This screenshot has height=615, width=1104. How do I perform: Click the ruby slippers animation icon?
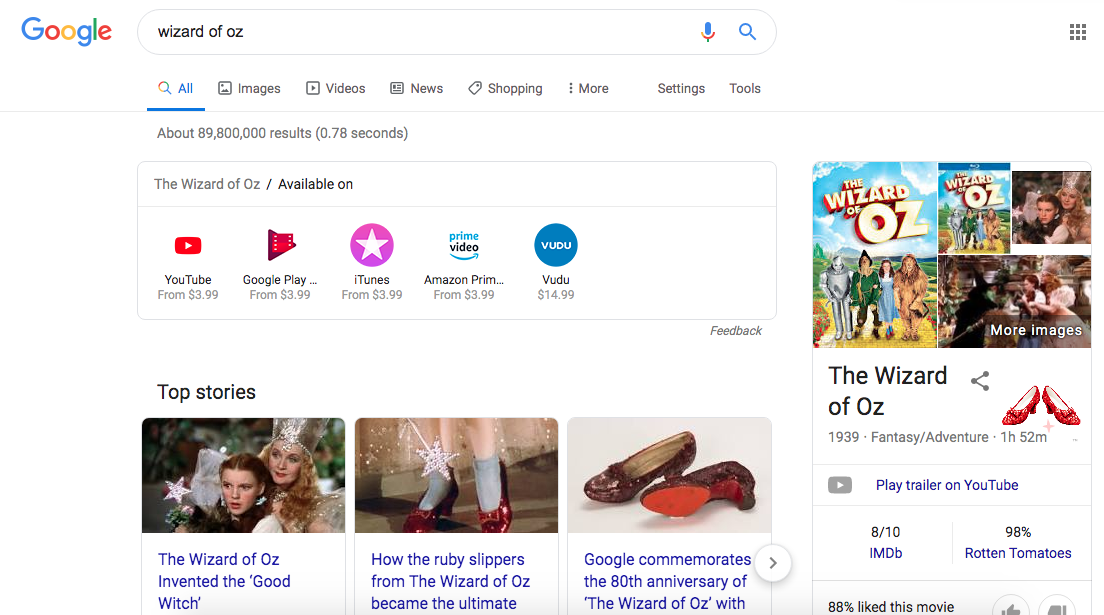pos(1041,406)
